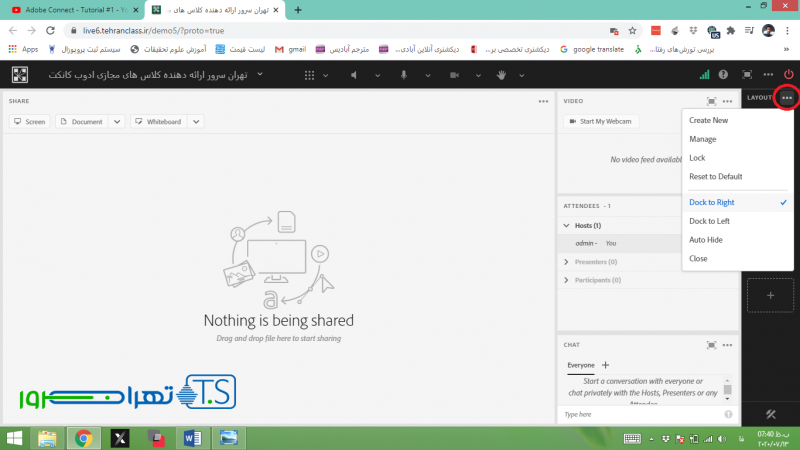Screen dimensions: 800x450
Task: Click the webcam camera icon in toolbar
Action: [x=454, y=75]
